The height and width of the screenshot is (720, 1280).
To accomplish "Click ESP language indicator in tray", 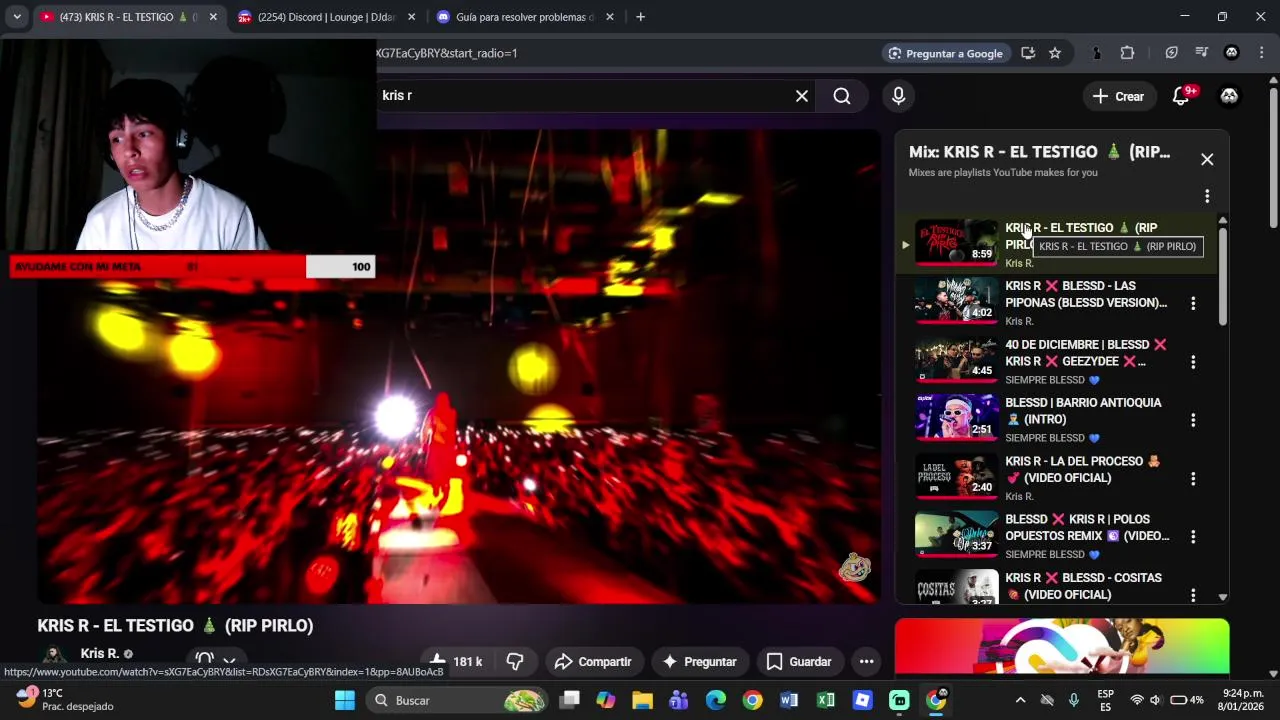I will 1106,700.
